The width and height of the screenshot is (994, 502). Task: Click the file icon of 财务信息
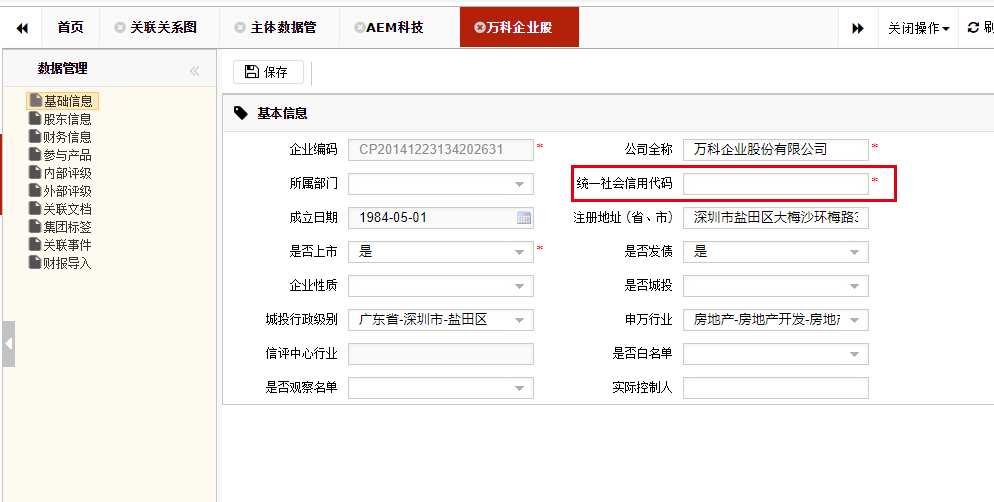click(36, 136)
